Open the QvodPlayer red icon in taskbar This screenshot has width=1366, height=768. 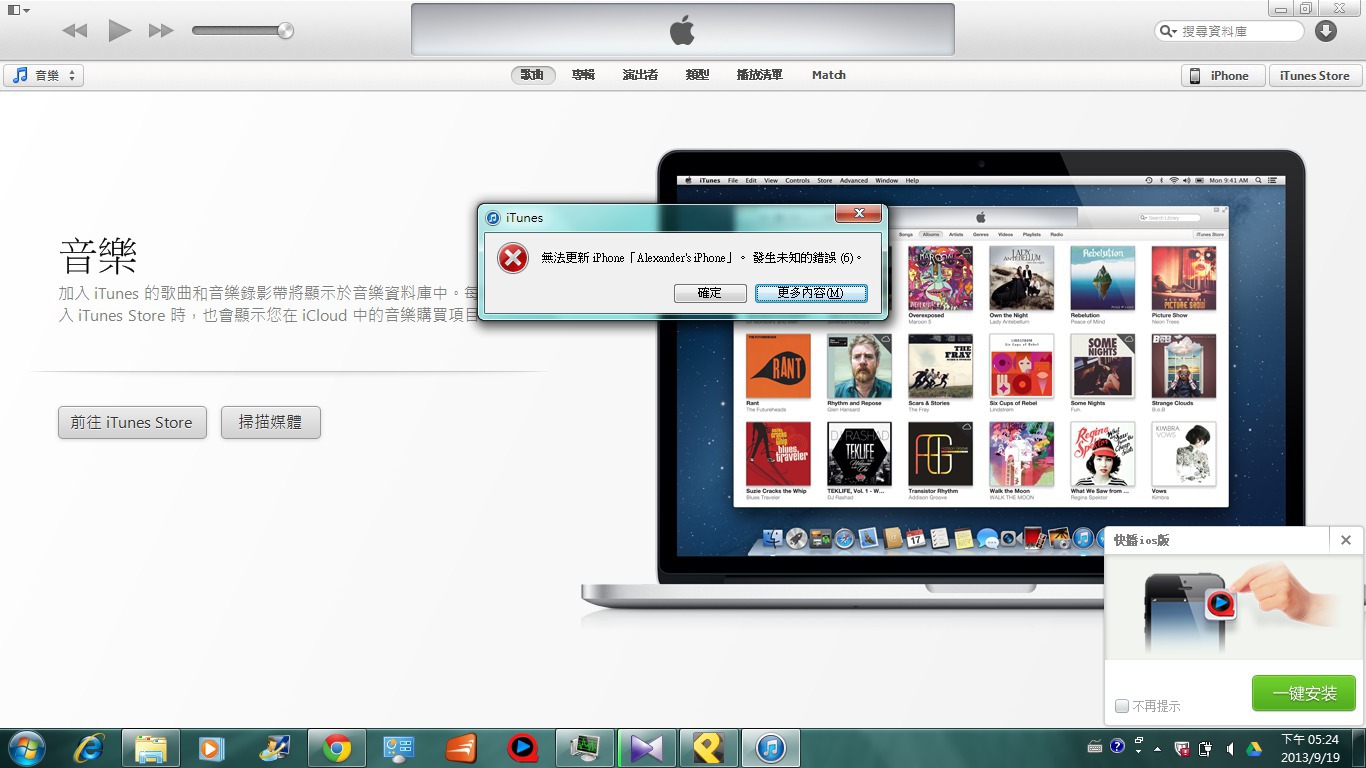(523, 748)
